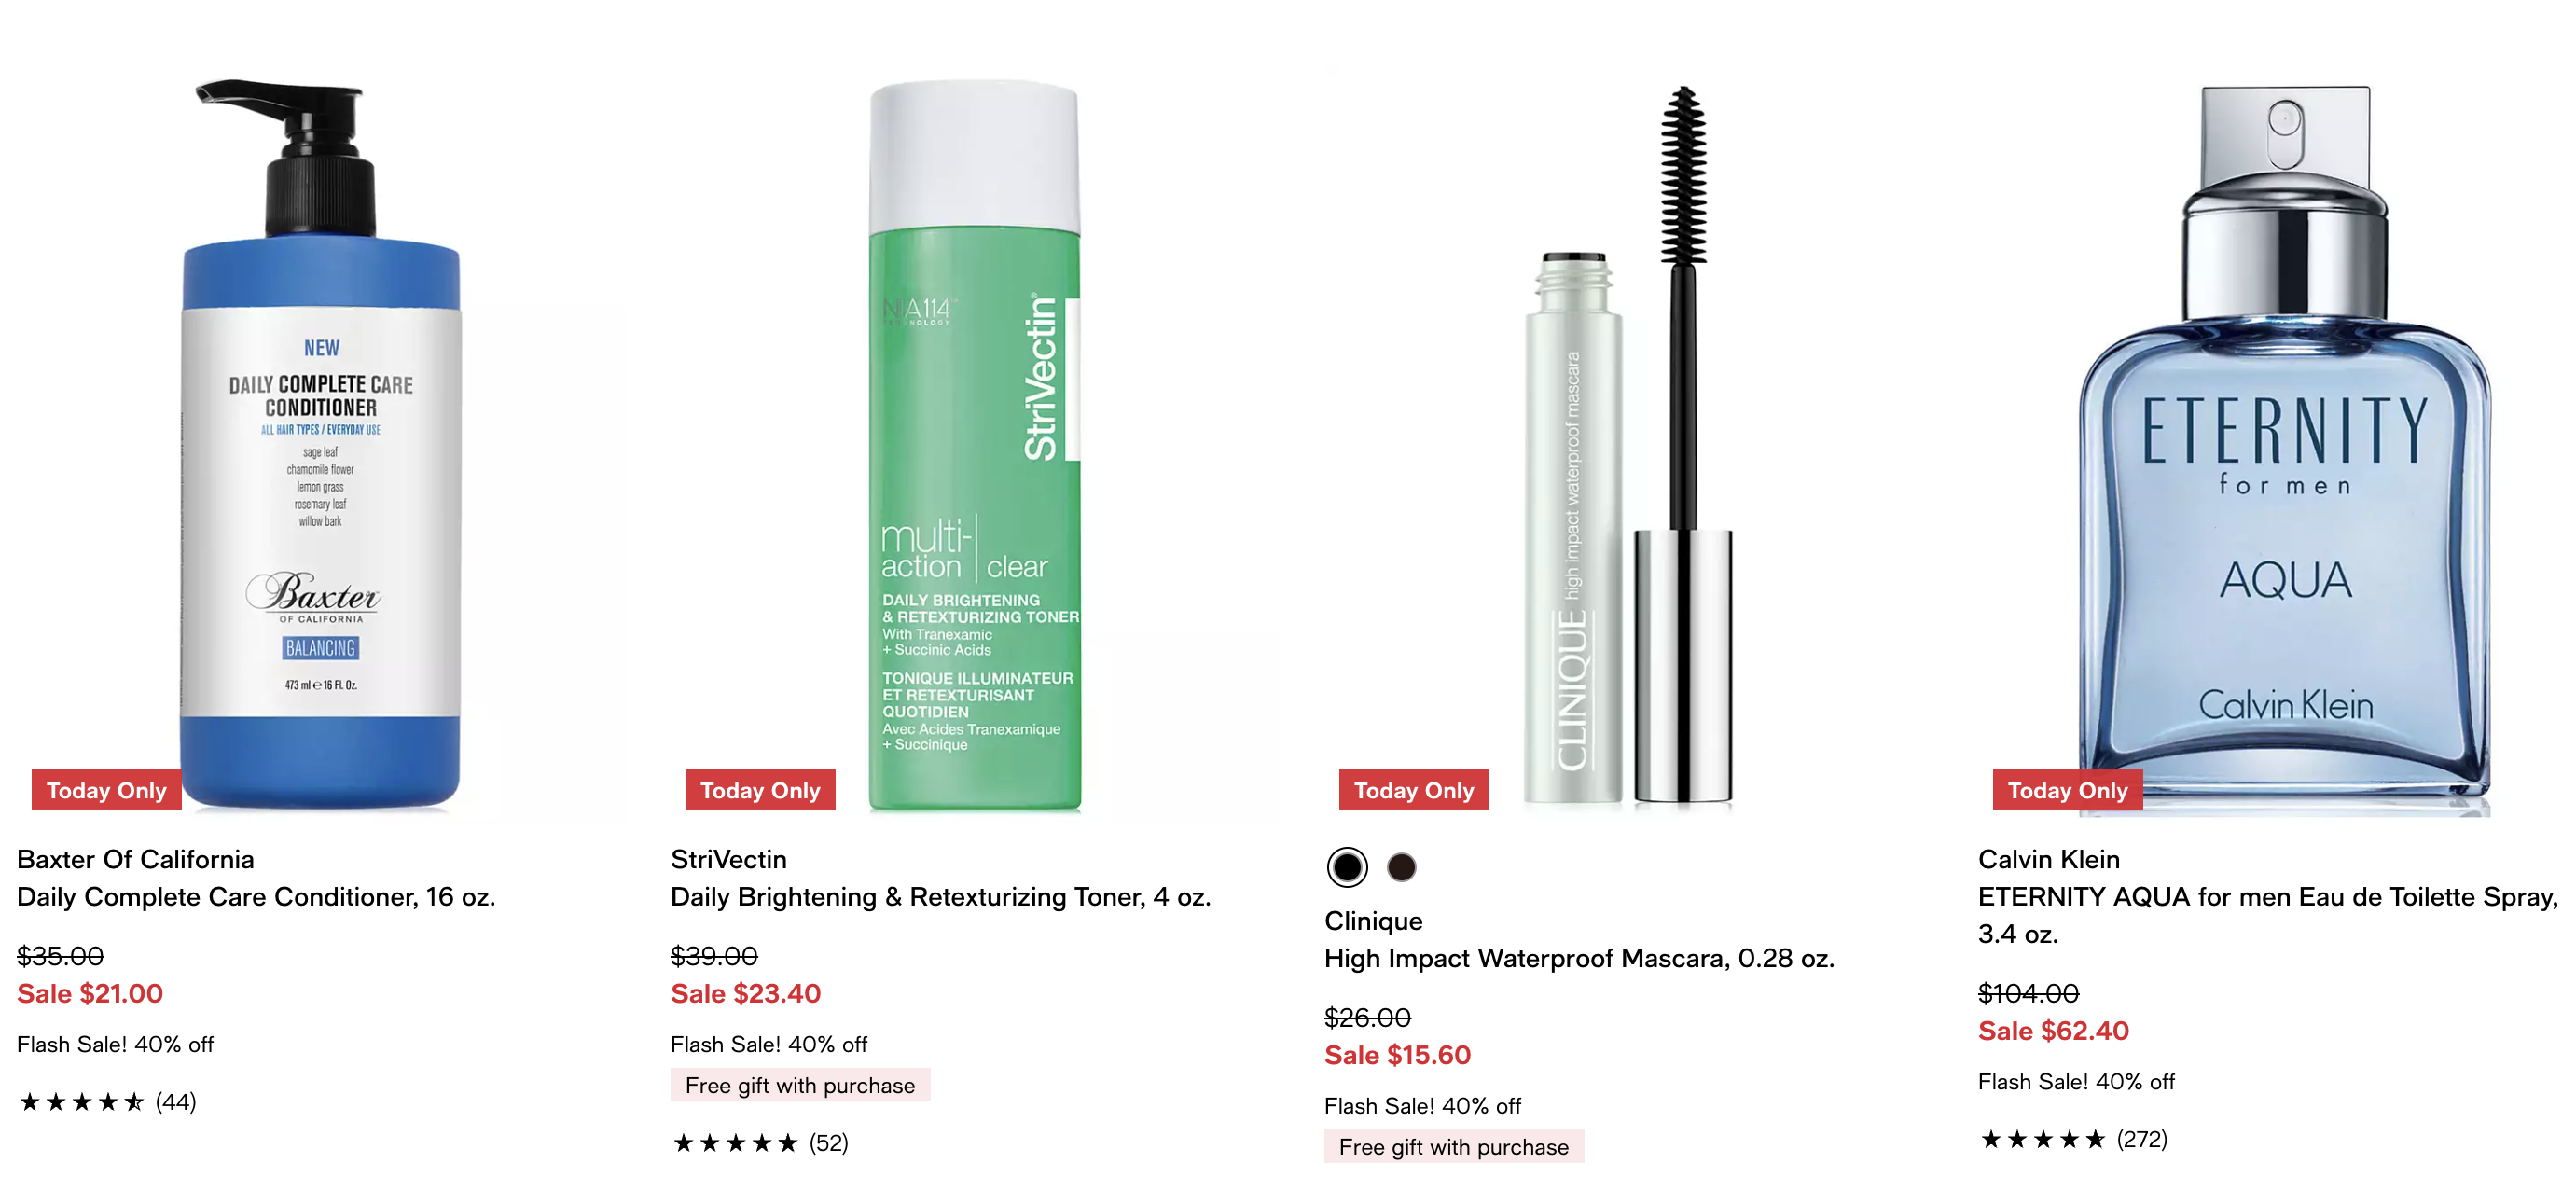Viewport: 2576px width, 1177px height.
Task: Click Today Only badge on Calvin Klein cologne
Action: point(2068,790)
